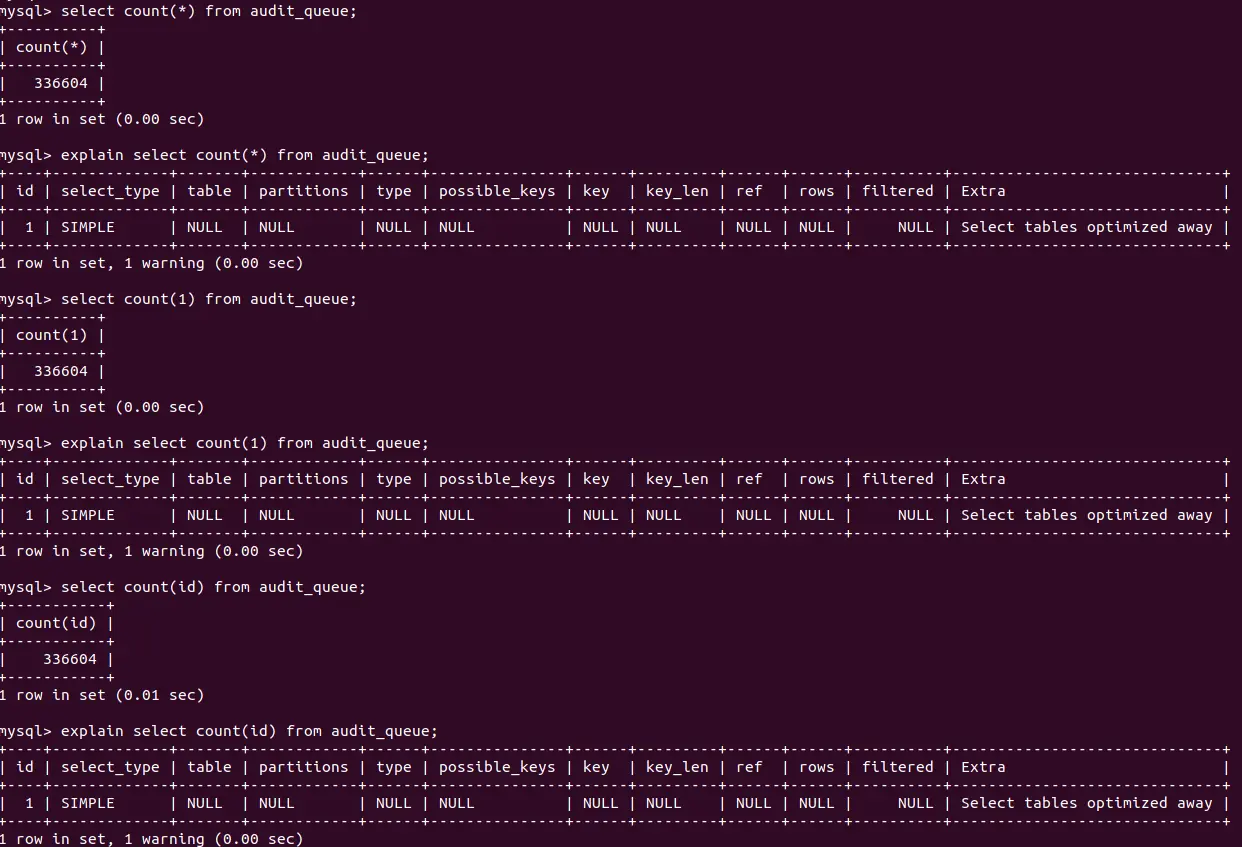The width and height of the screenshot is (1242, 847).
Task: Select the count(1) column header
Action: tap(52, 335)
